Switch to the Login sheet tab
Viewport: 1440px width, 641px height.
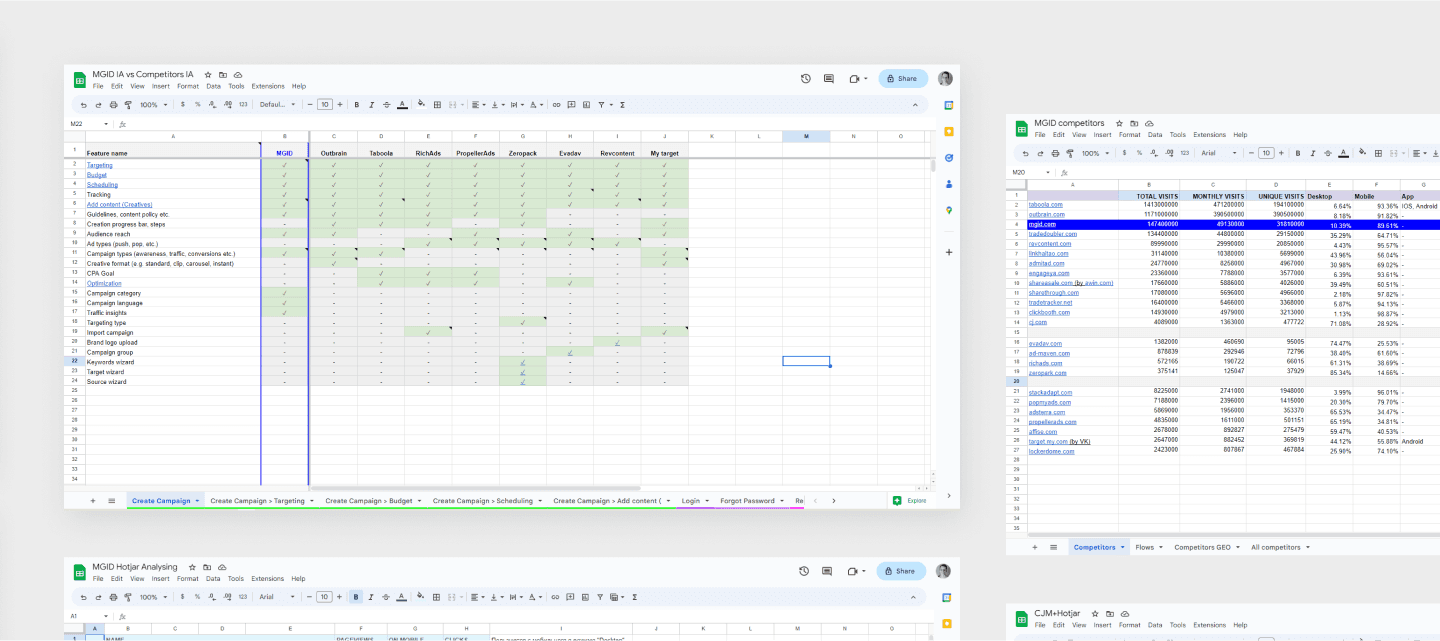(x=690, y=500)
